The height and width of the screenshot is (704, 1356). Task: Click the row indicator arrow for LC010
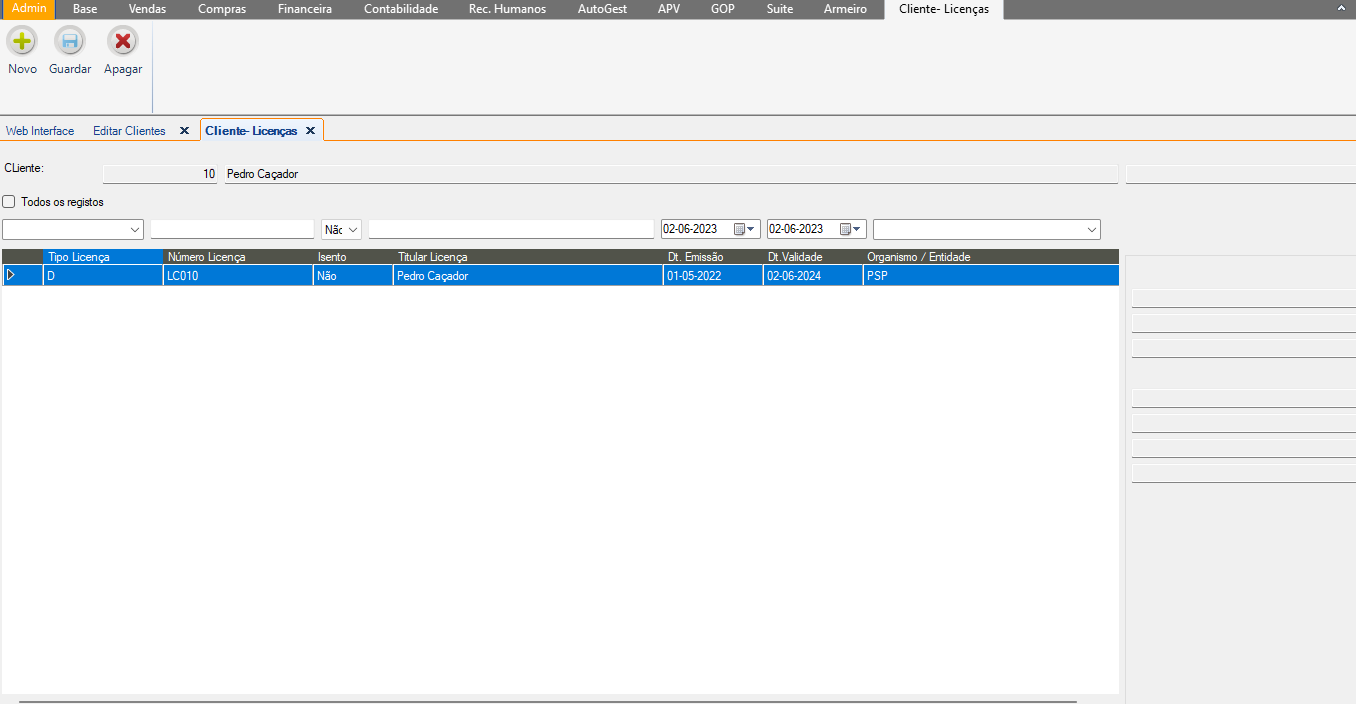coord(11,275)
